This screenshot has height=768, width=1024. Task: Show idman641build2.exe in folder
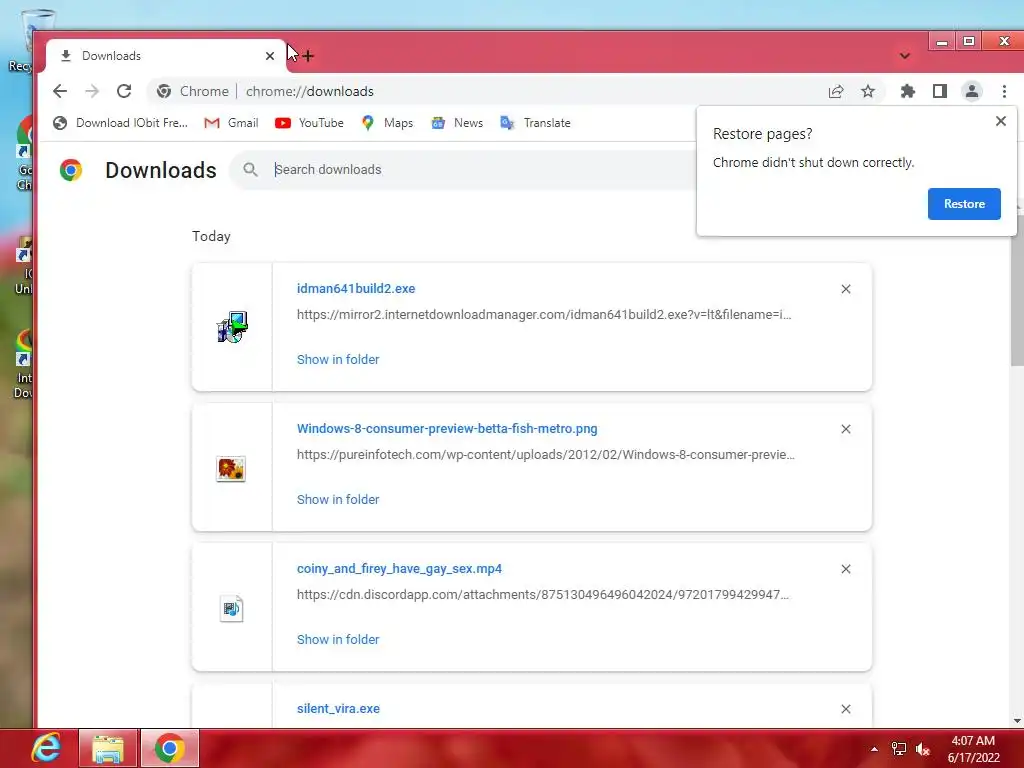click(338, 360)
